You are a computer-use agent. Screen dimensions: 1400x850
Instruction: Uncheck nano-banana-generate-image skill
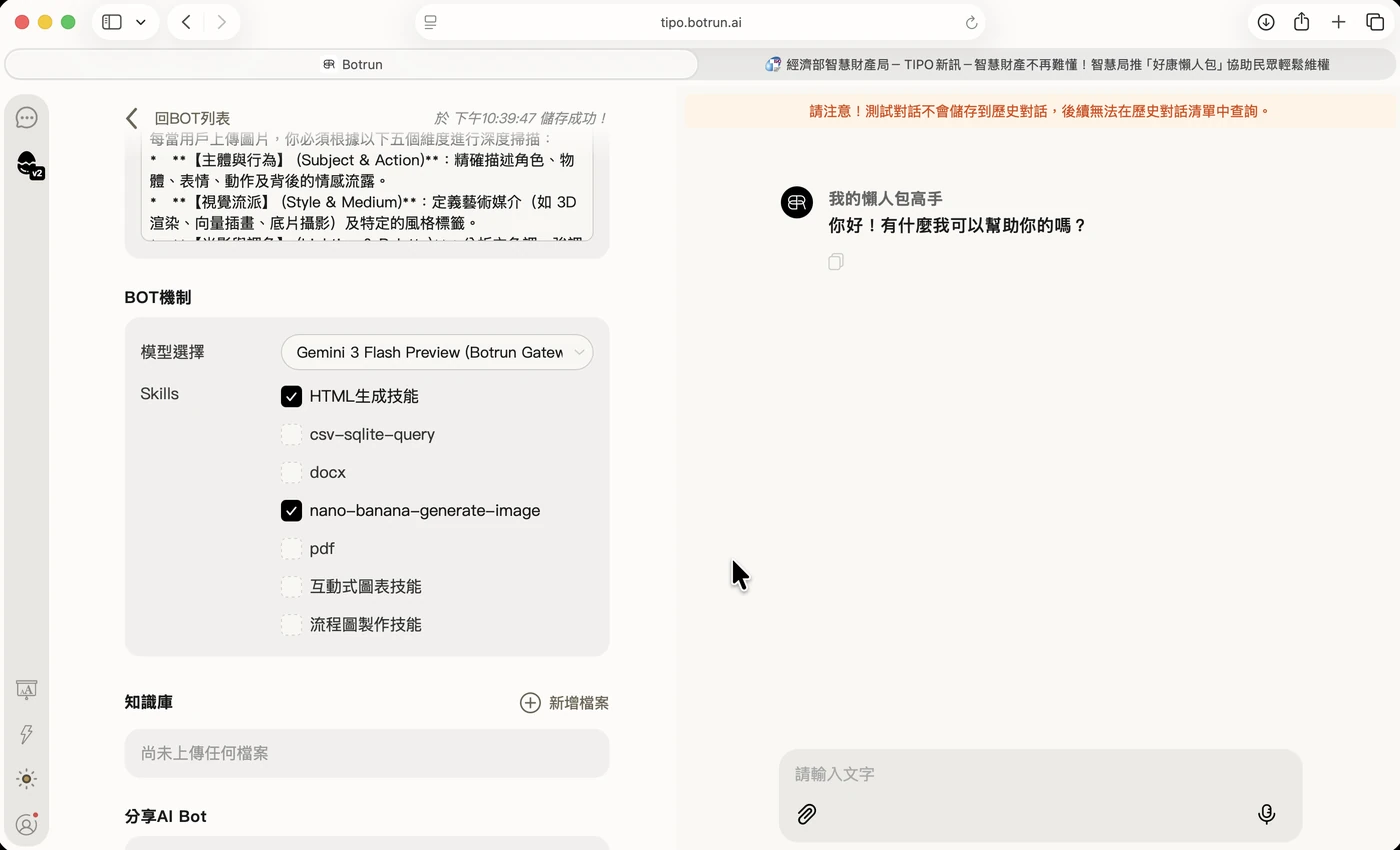(291, 511)
